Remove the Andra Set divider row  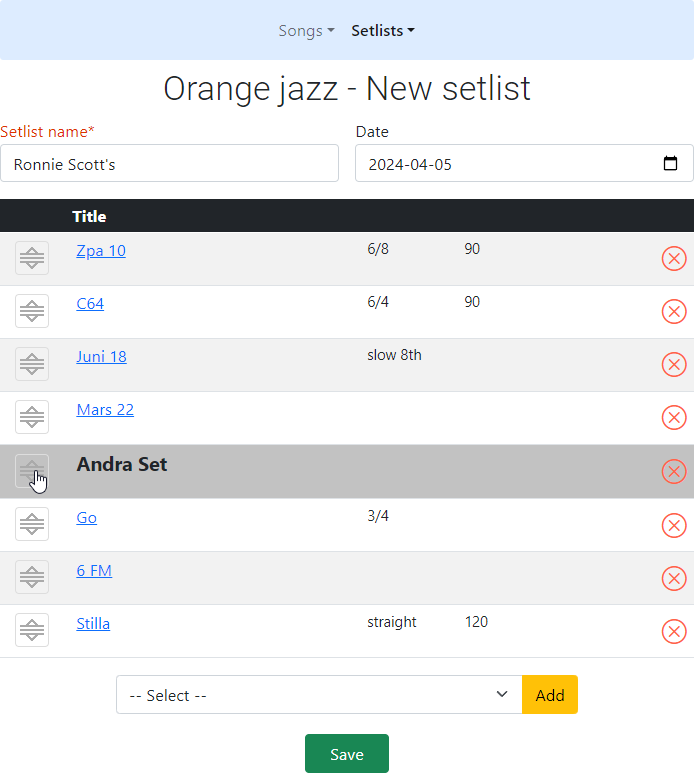pos(674,471)
